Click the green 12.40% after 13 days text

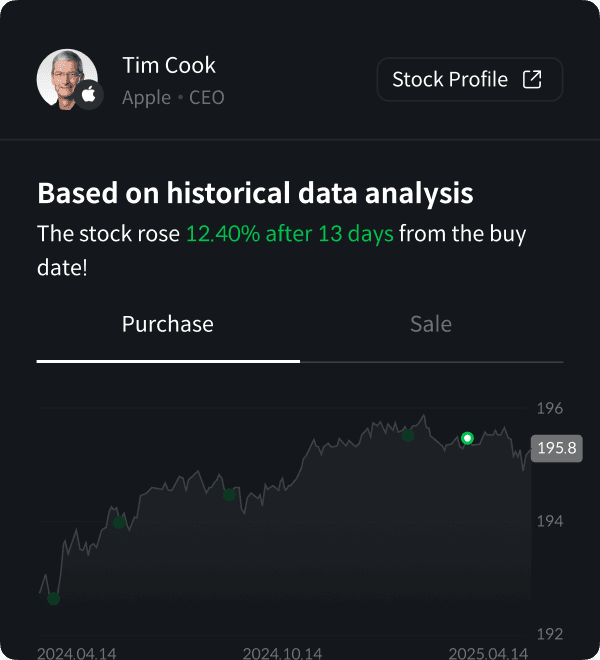(290, 235)
